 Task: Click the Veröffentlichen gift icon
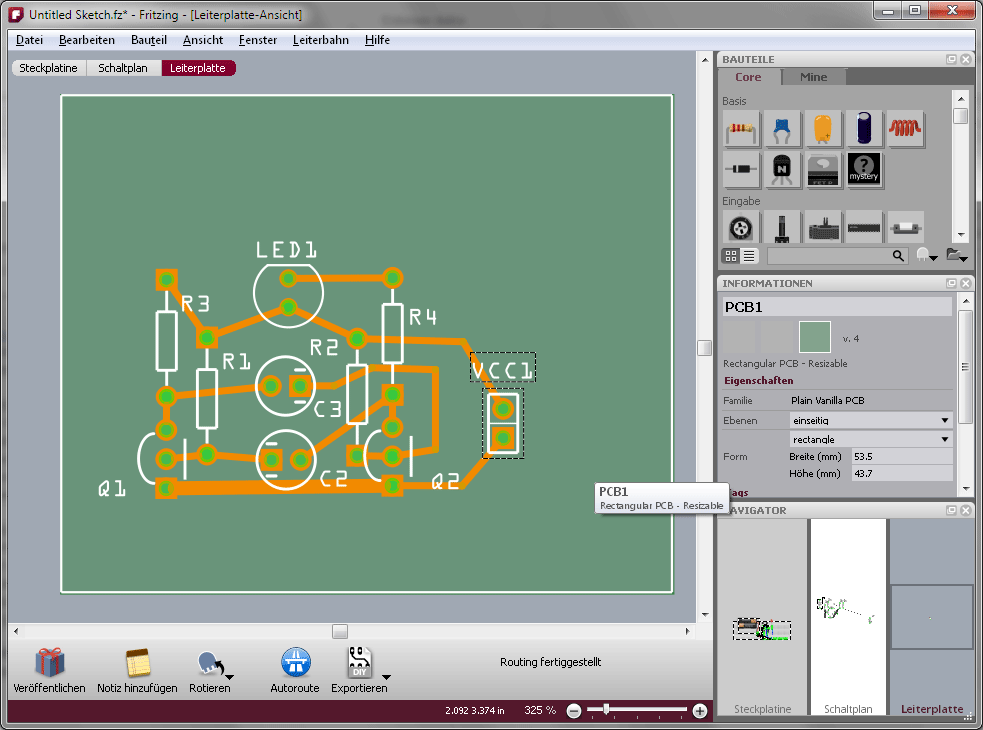[49, 663]
